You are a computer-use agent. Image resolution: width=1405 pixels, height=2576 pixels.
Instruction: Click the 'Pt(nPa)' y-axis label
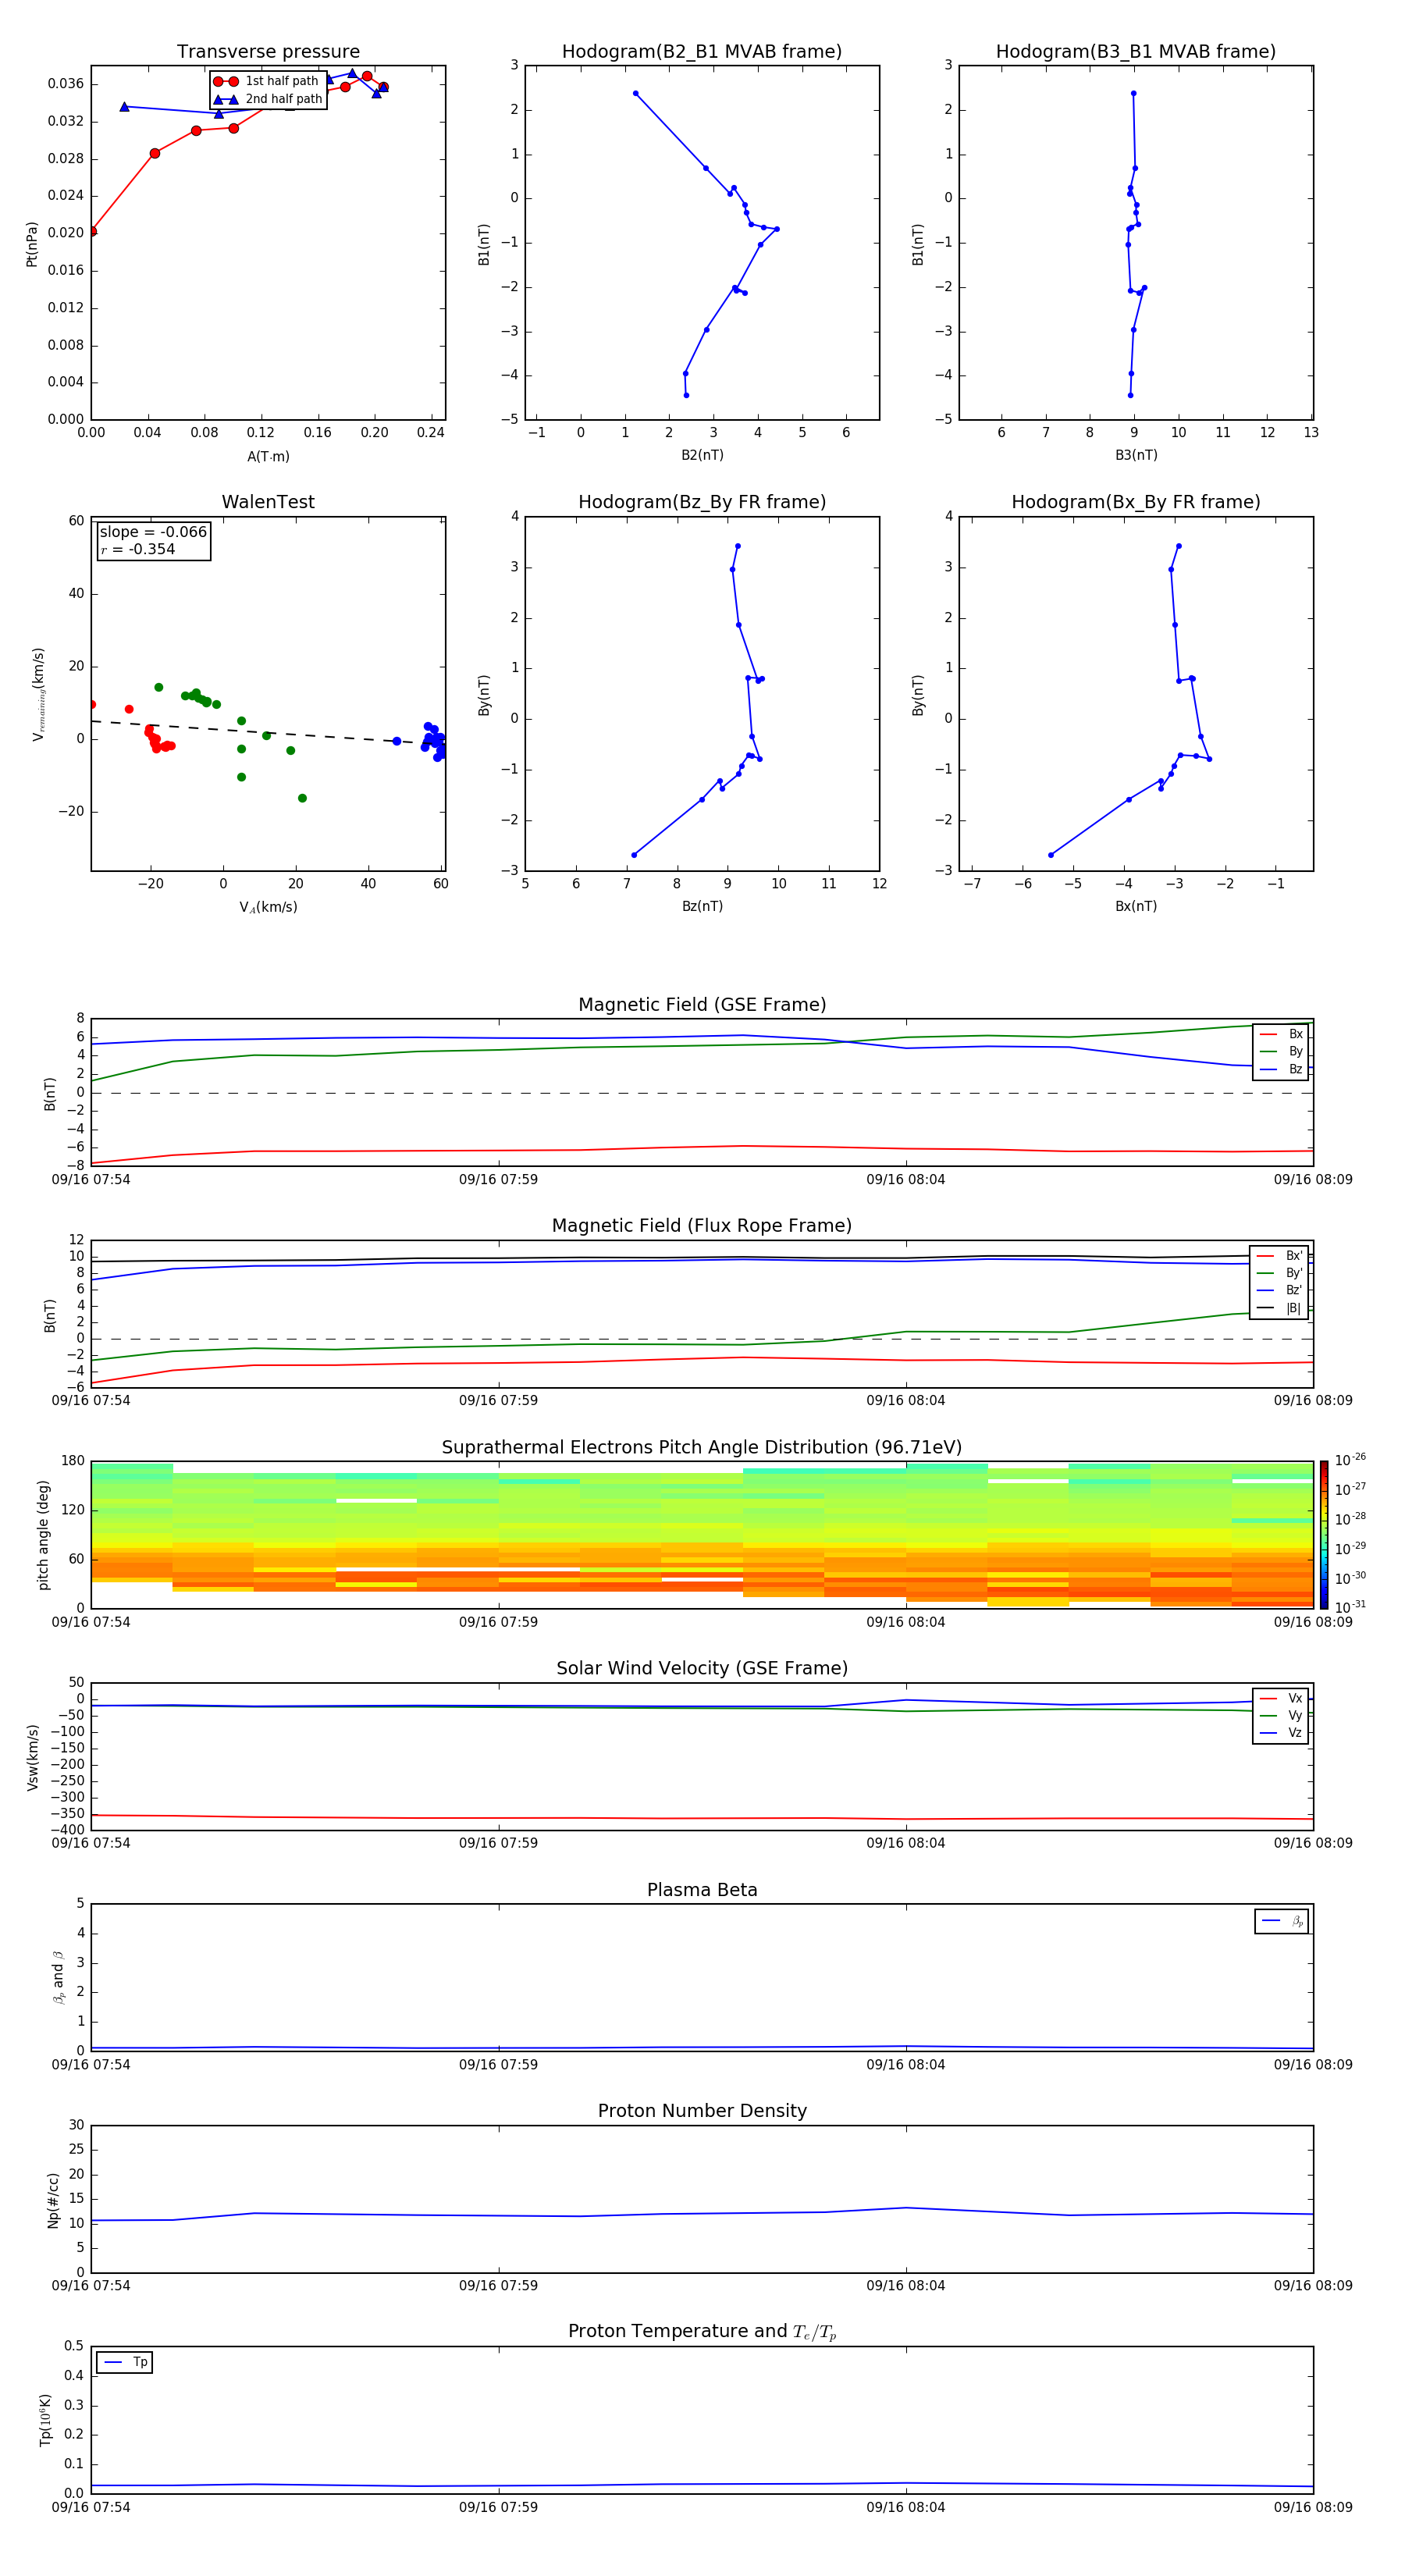pos(32,244)
